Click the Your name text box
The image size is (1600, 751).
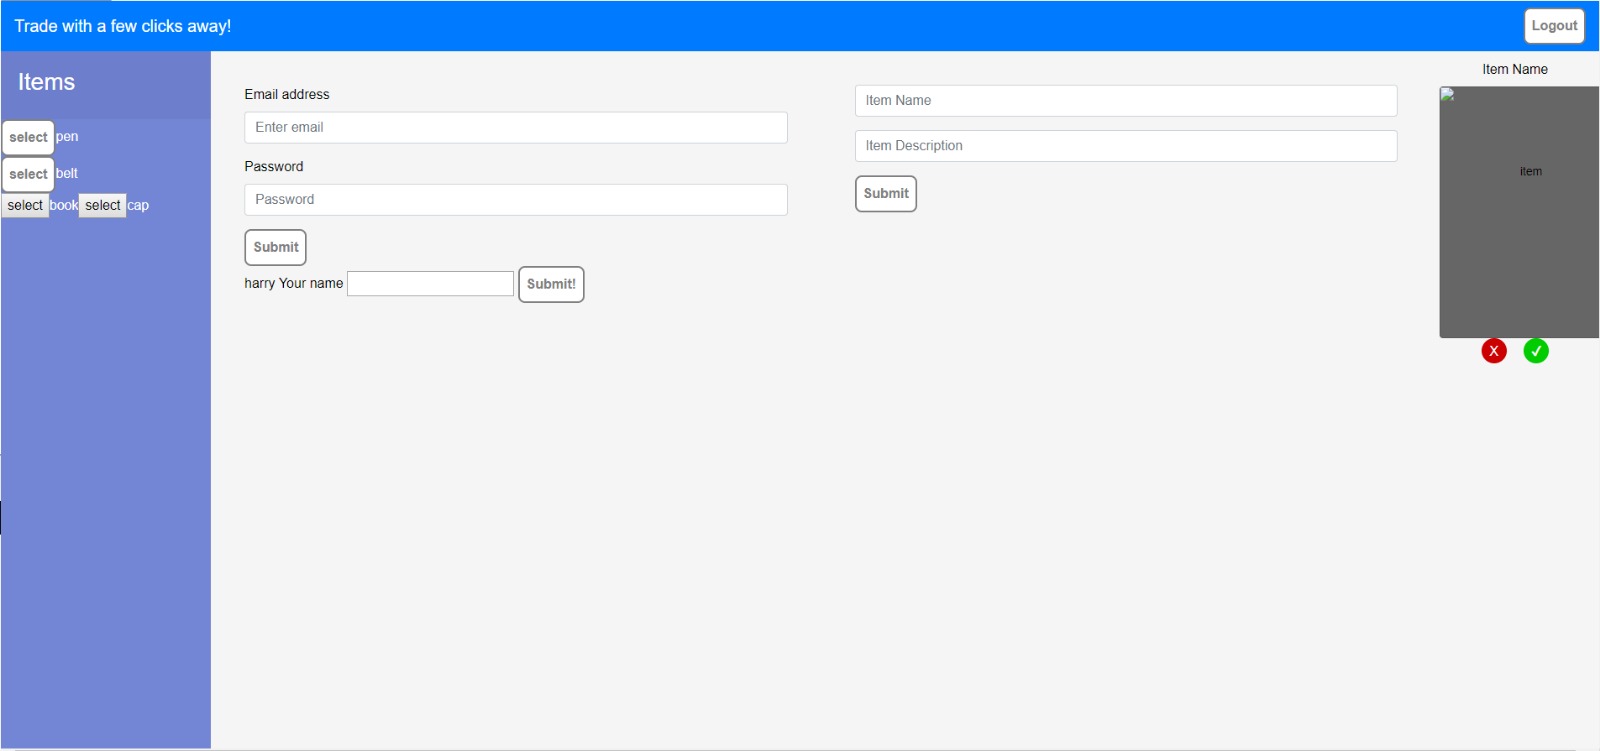pos(431,284)
